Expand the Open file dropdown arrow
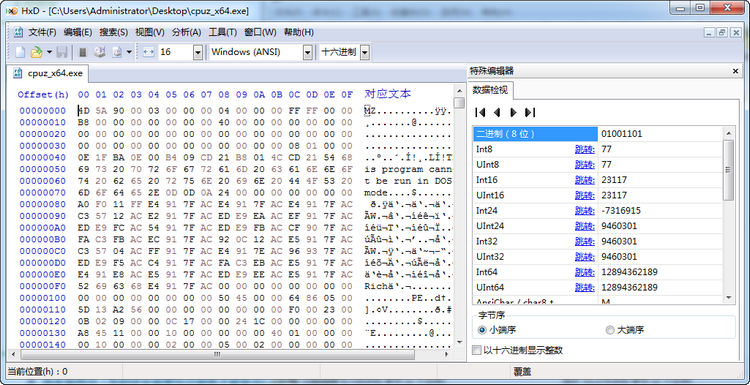The height and width of the screenshot is (385, 750). click(x=49, y=52)
